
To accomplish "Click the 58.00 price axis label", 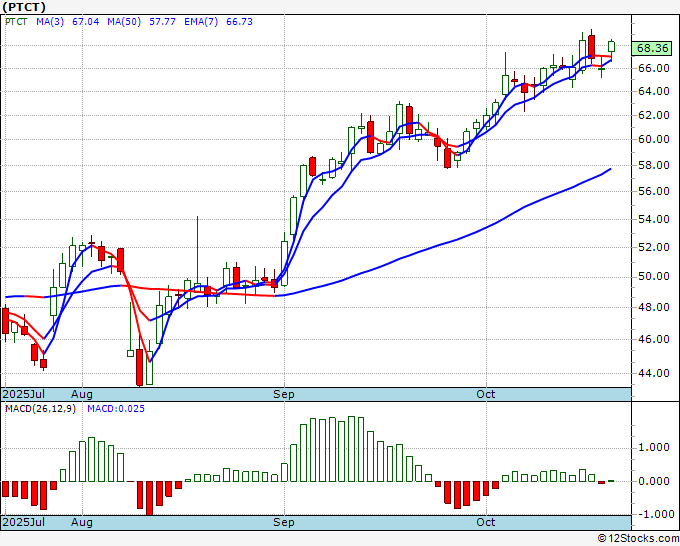I will tap(654, 165).
